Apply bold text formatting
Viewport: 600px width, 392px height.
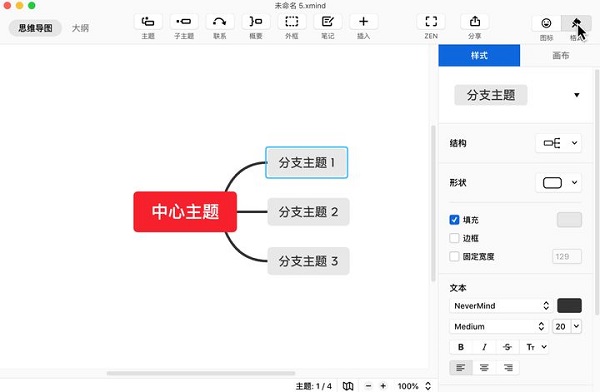click(461, 347)
